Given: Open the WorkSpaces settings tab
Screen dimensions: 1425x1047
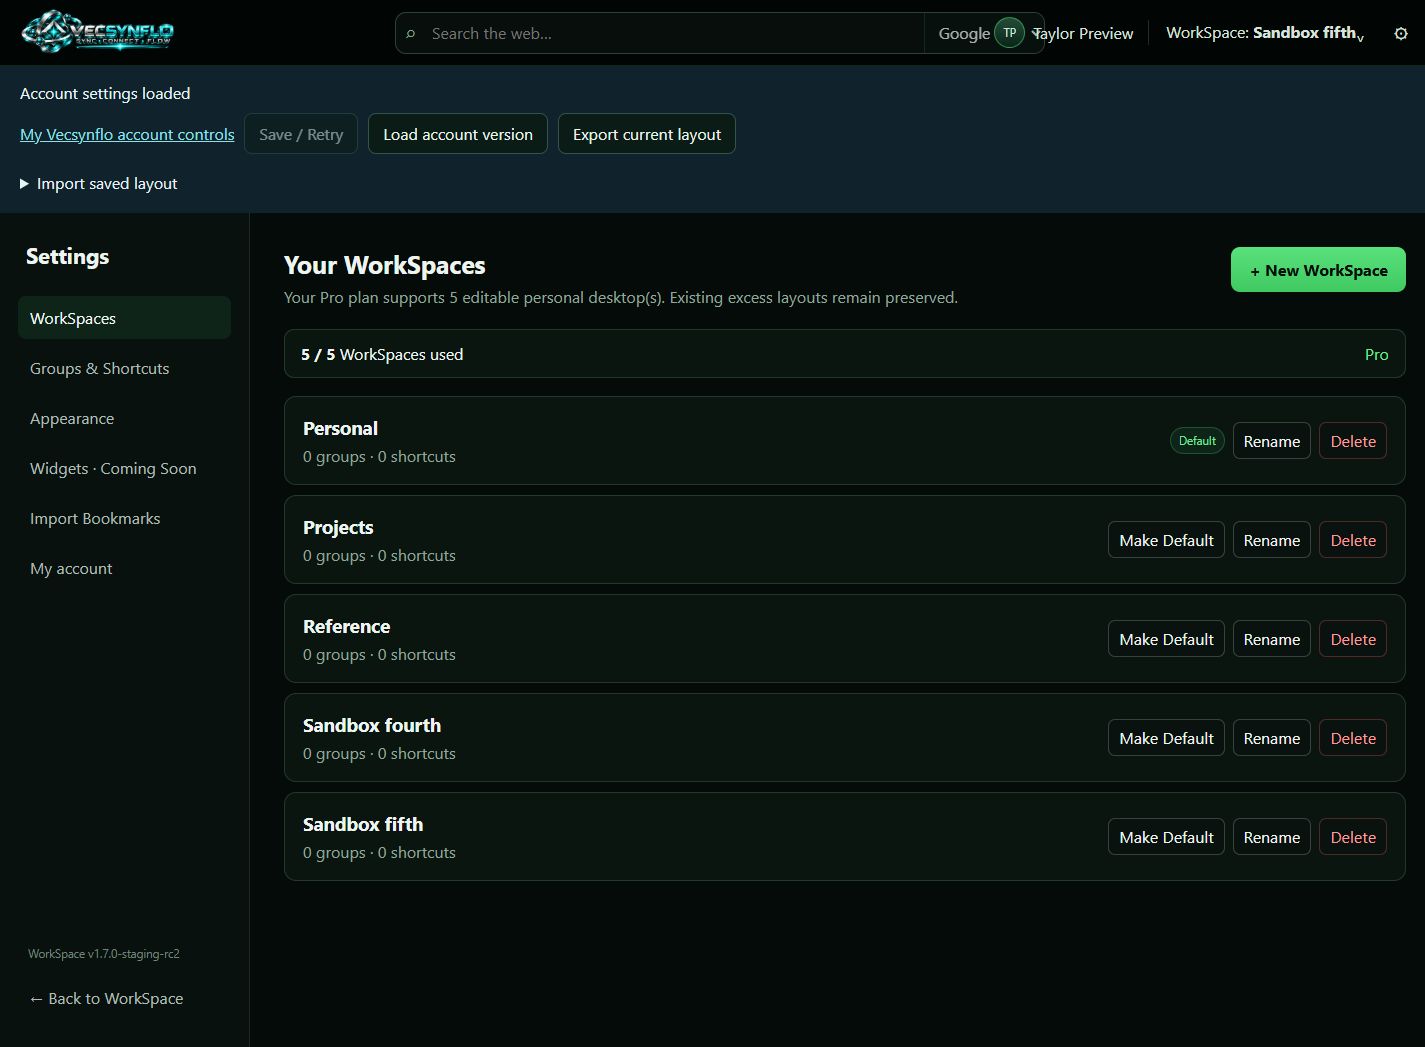Looking at the screenshot, I should [x=124, y=318].
